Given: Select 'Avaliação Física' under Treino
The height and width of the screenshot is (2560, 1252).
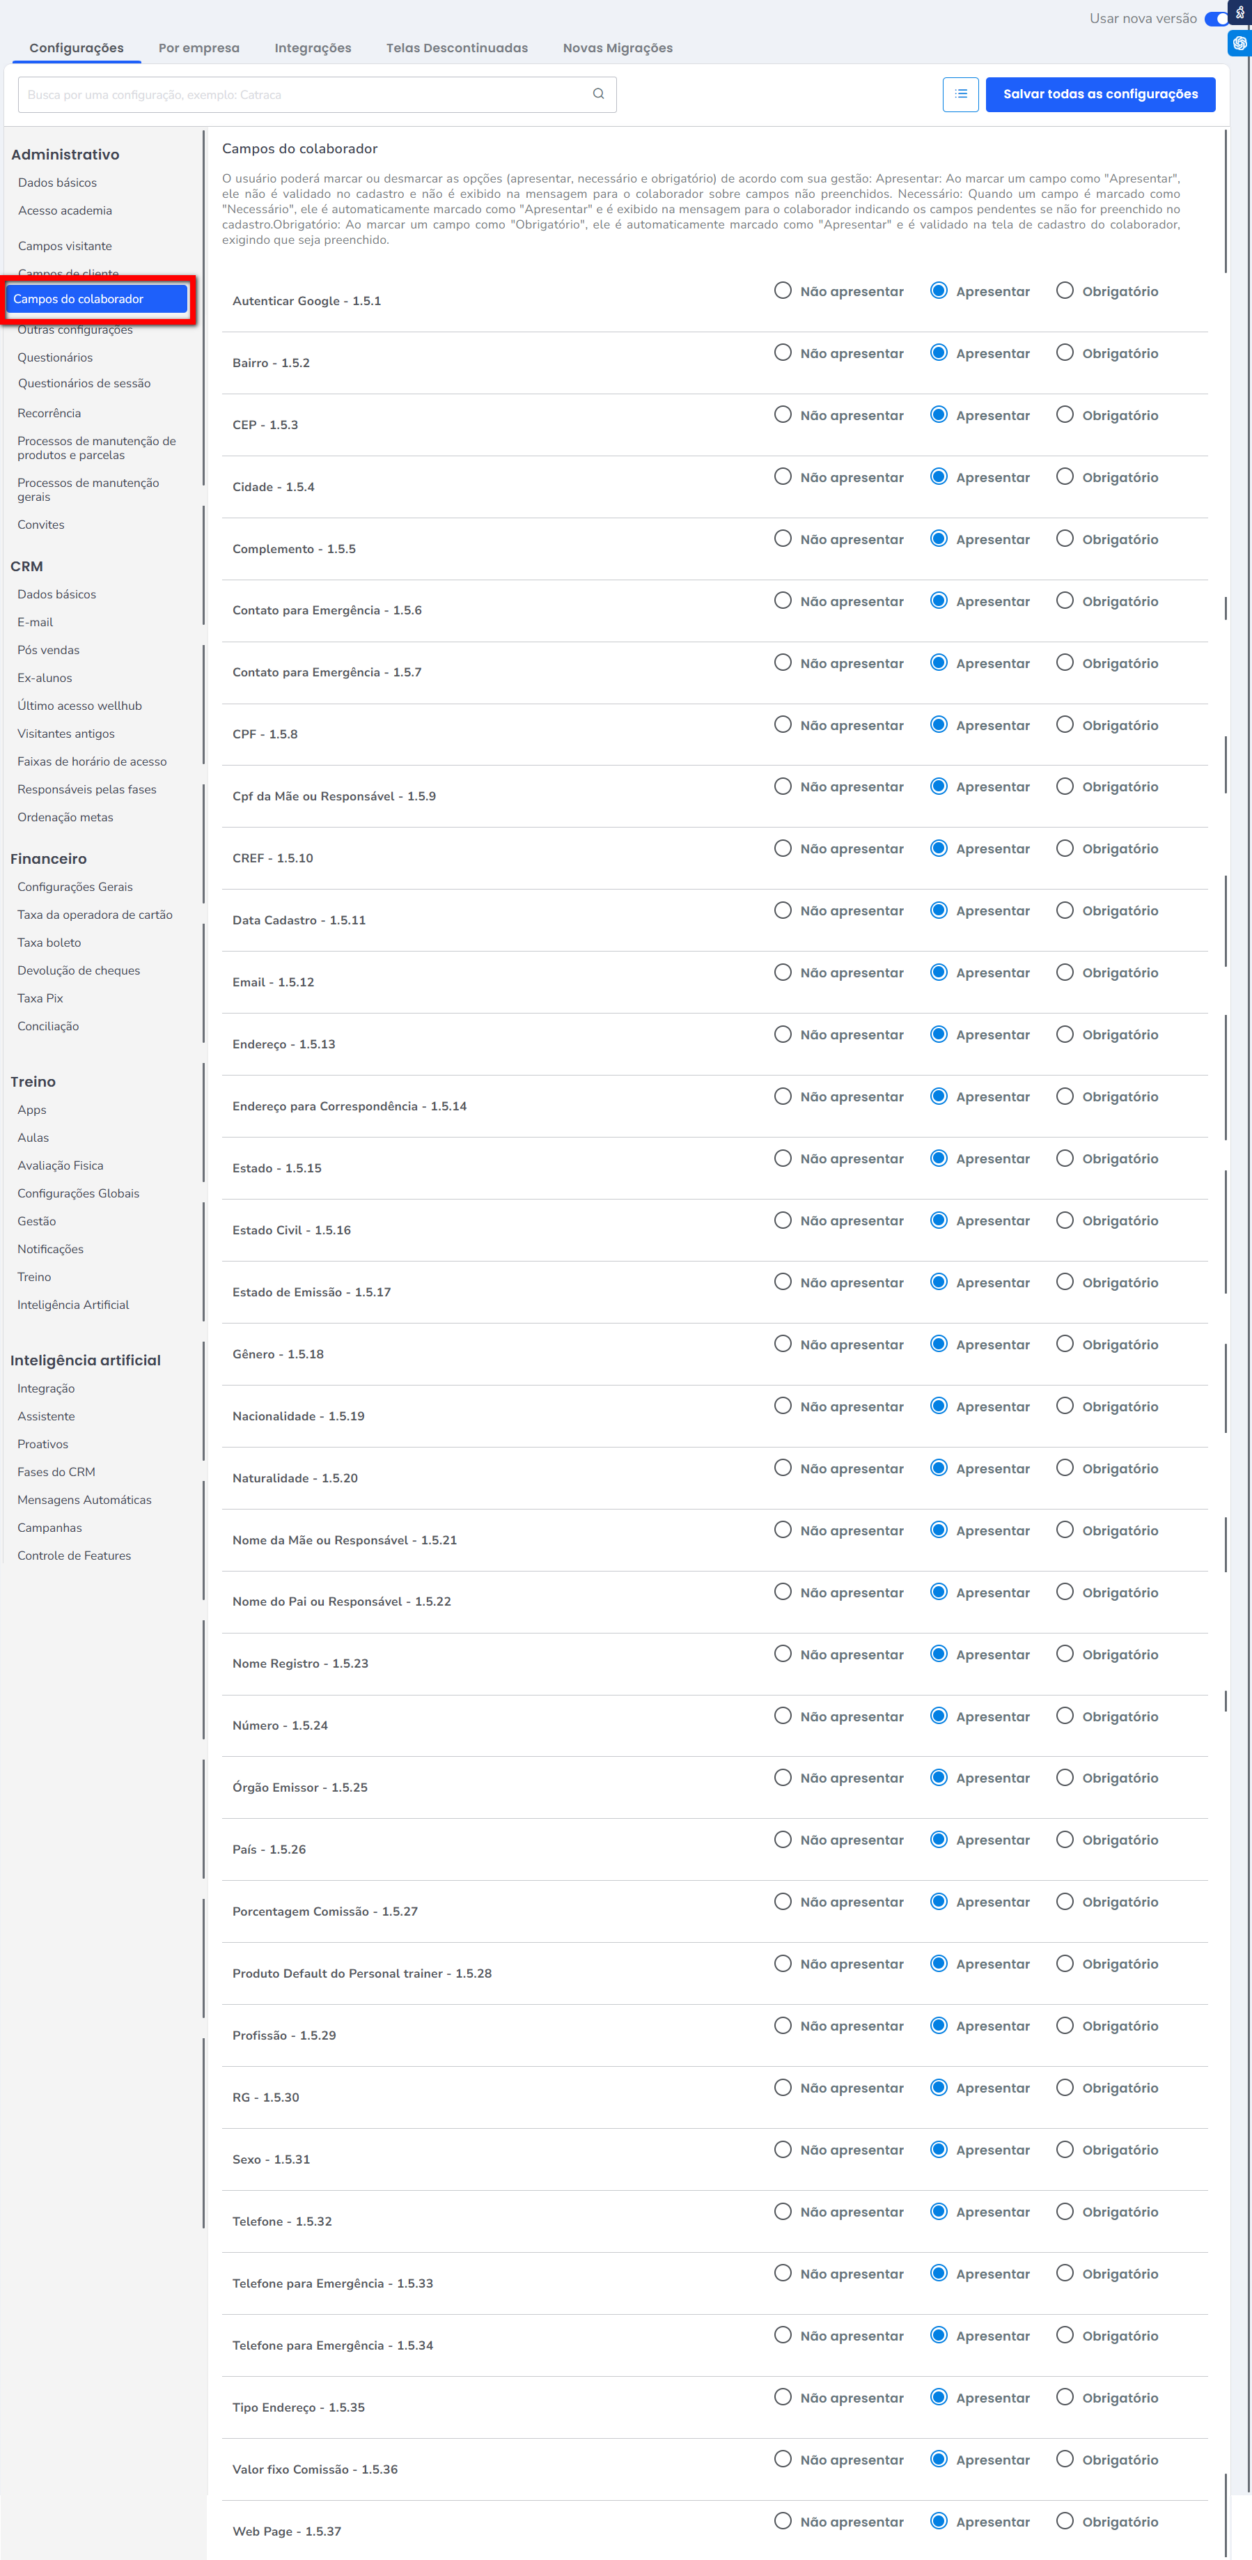Looking at the screenshot, I should pos(60,1165).
